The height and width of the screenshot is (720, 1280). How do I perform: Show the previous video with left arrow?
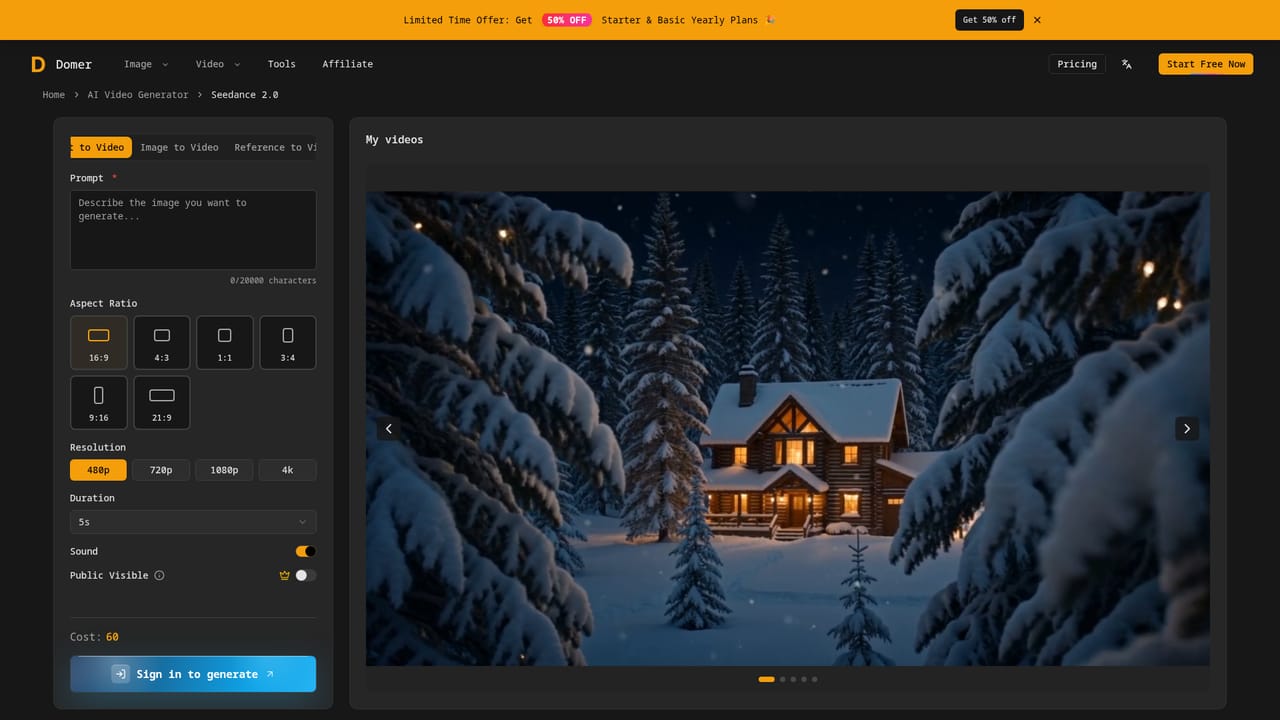389,429
